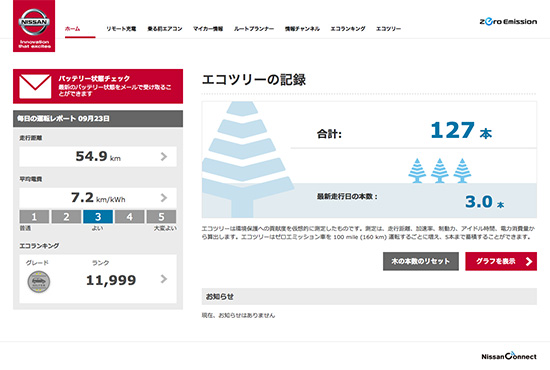Select rating level 1
The image size is (550, 370).
pyautogui.click(x=34, y=217)
